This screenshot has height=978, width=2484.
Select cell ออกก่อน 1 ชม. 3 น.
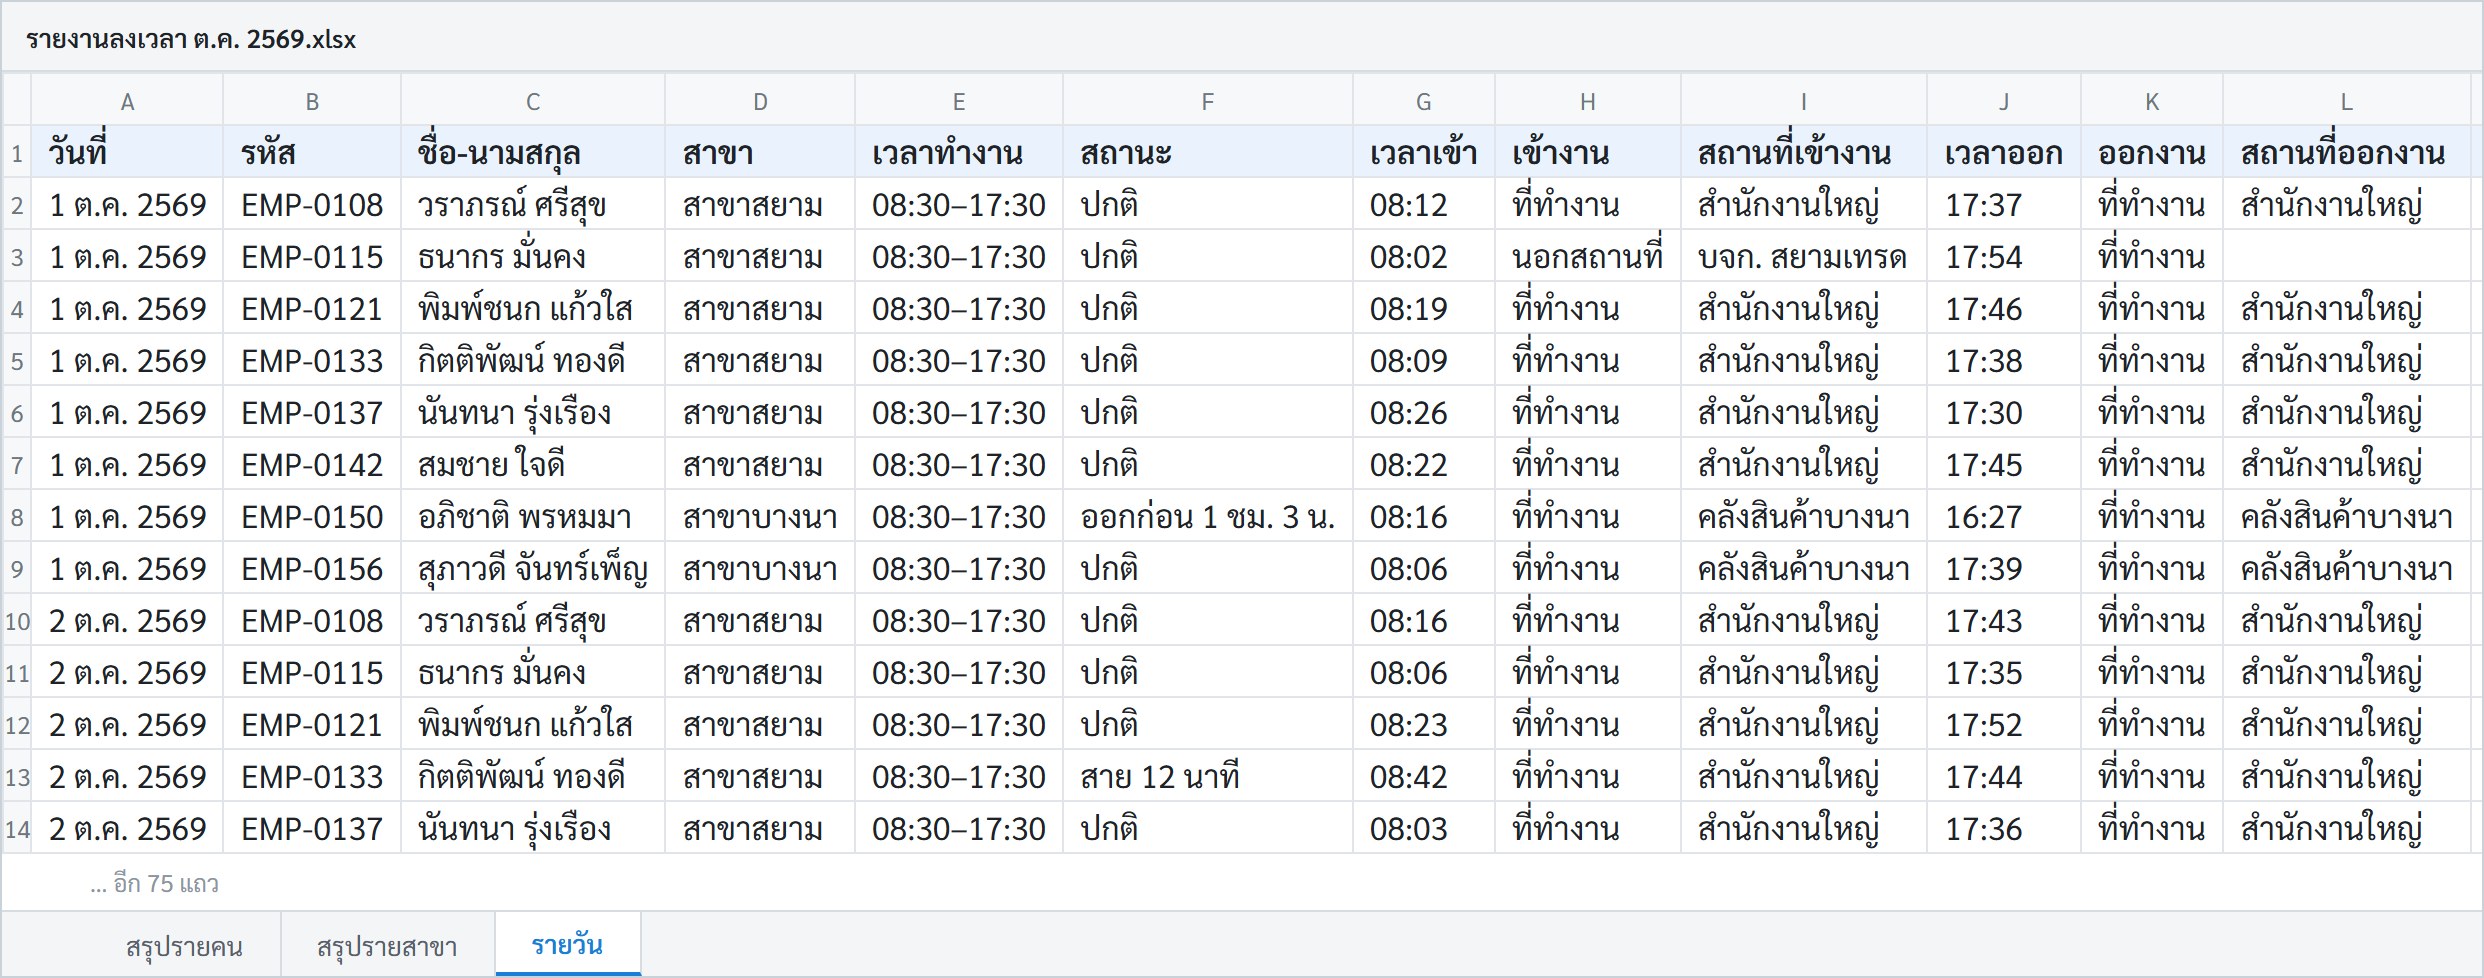tap(1208, 517)
